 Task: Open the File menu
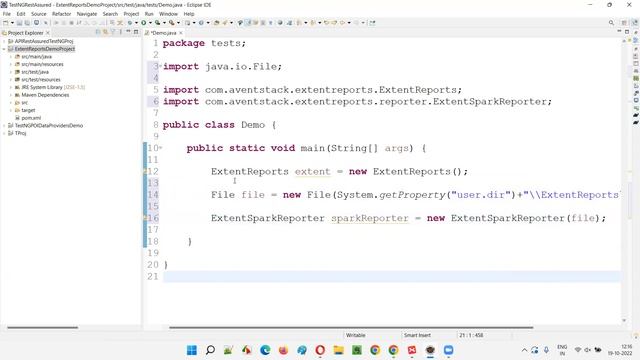tap(7, 14)
